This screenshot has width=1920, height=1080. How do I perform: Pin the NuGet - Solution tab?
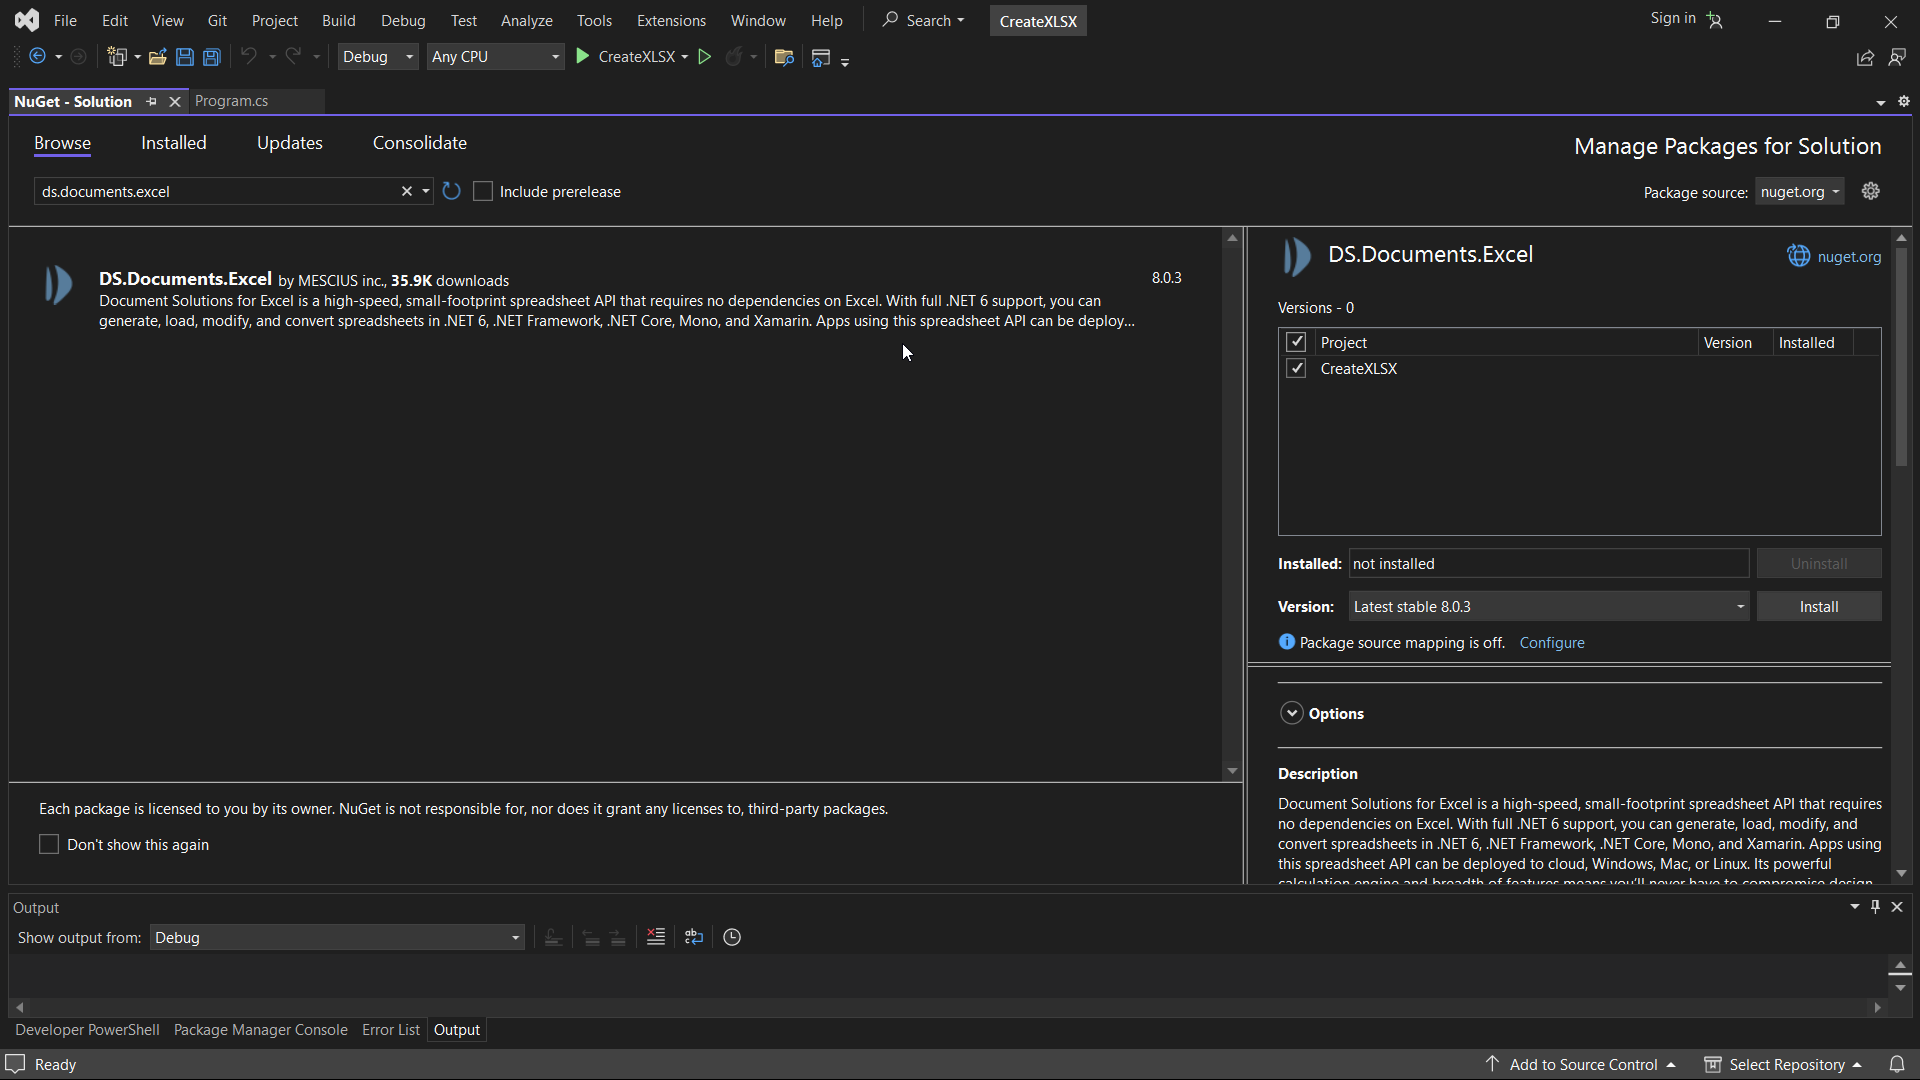click(152, 101)
